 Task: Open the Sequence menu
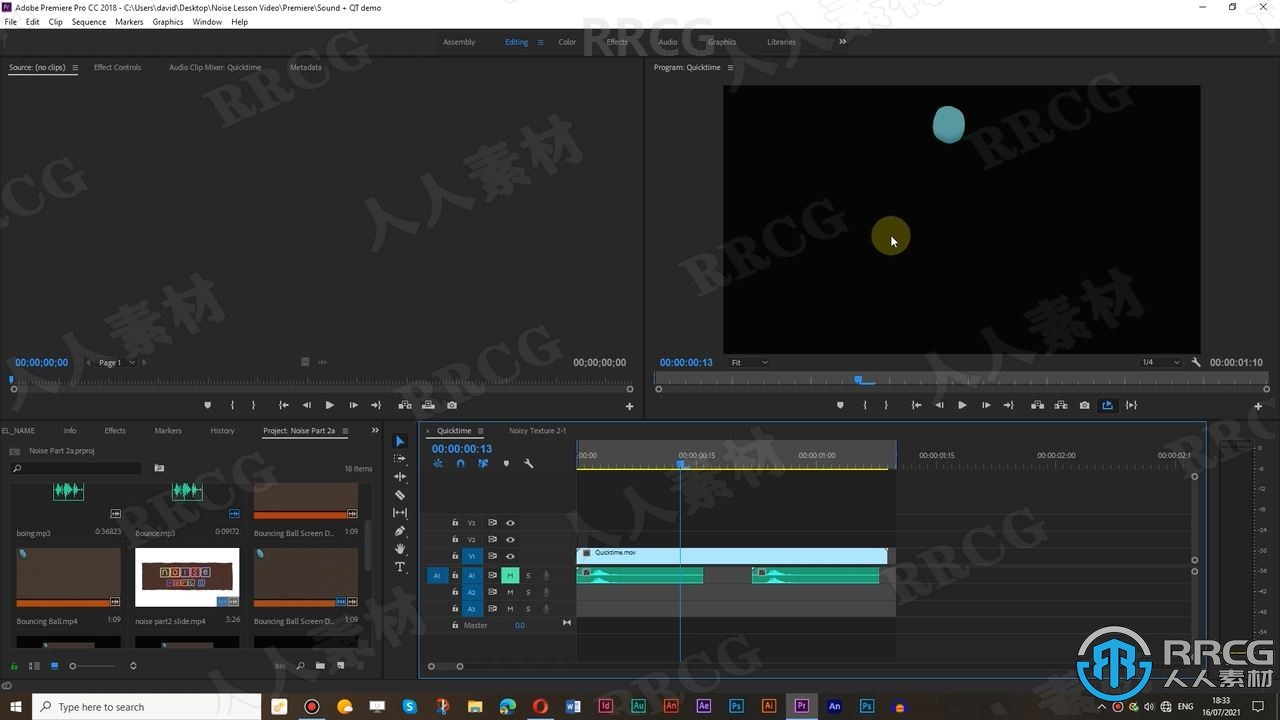(x=88, y=22)
